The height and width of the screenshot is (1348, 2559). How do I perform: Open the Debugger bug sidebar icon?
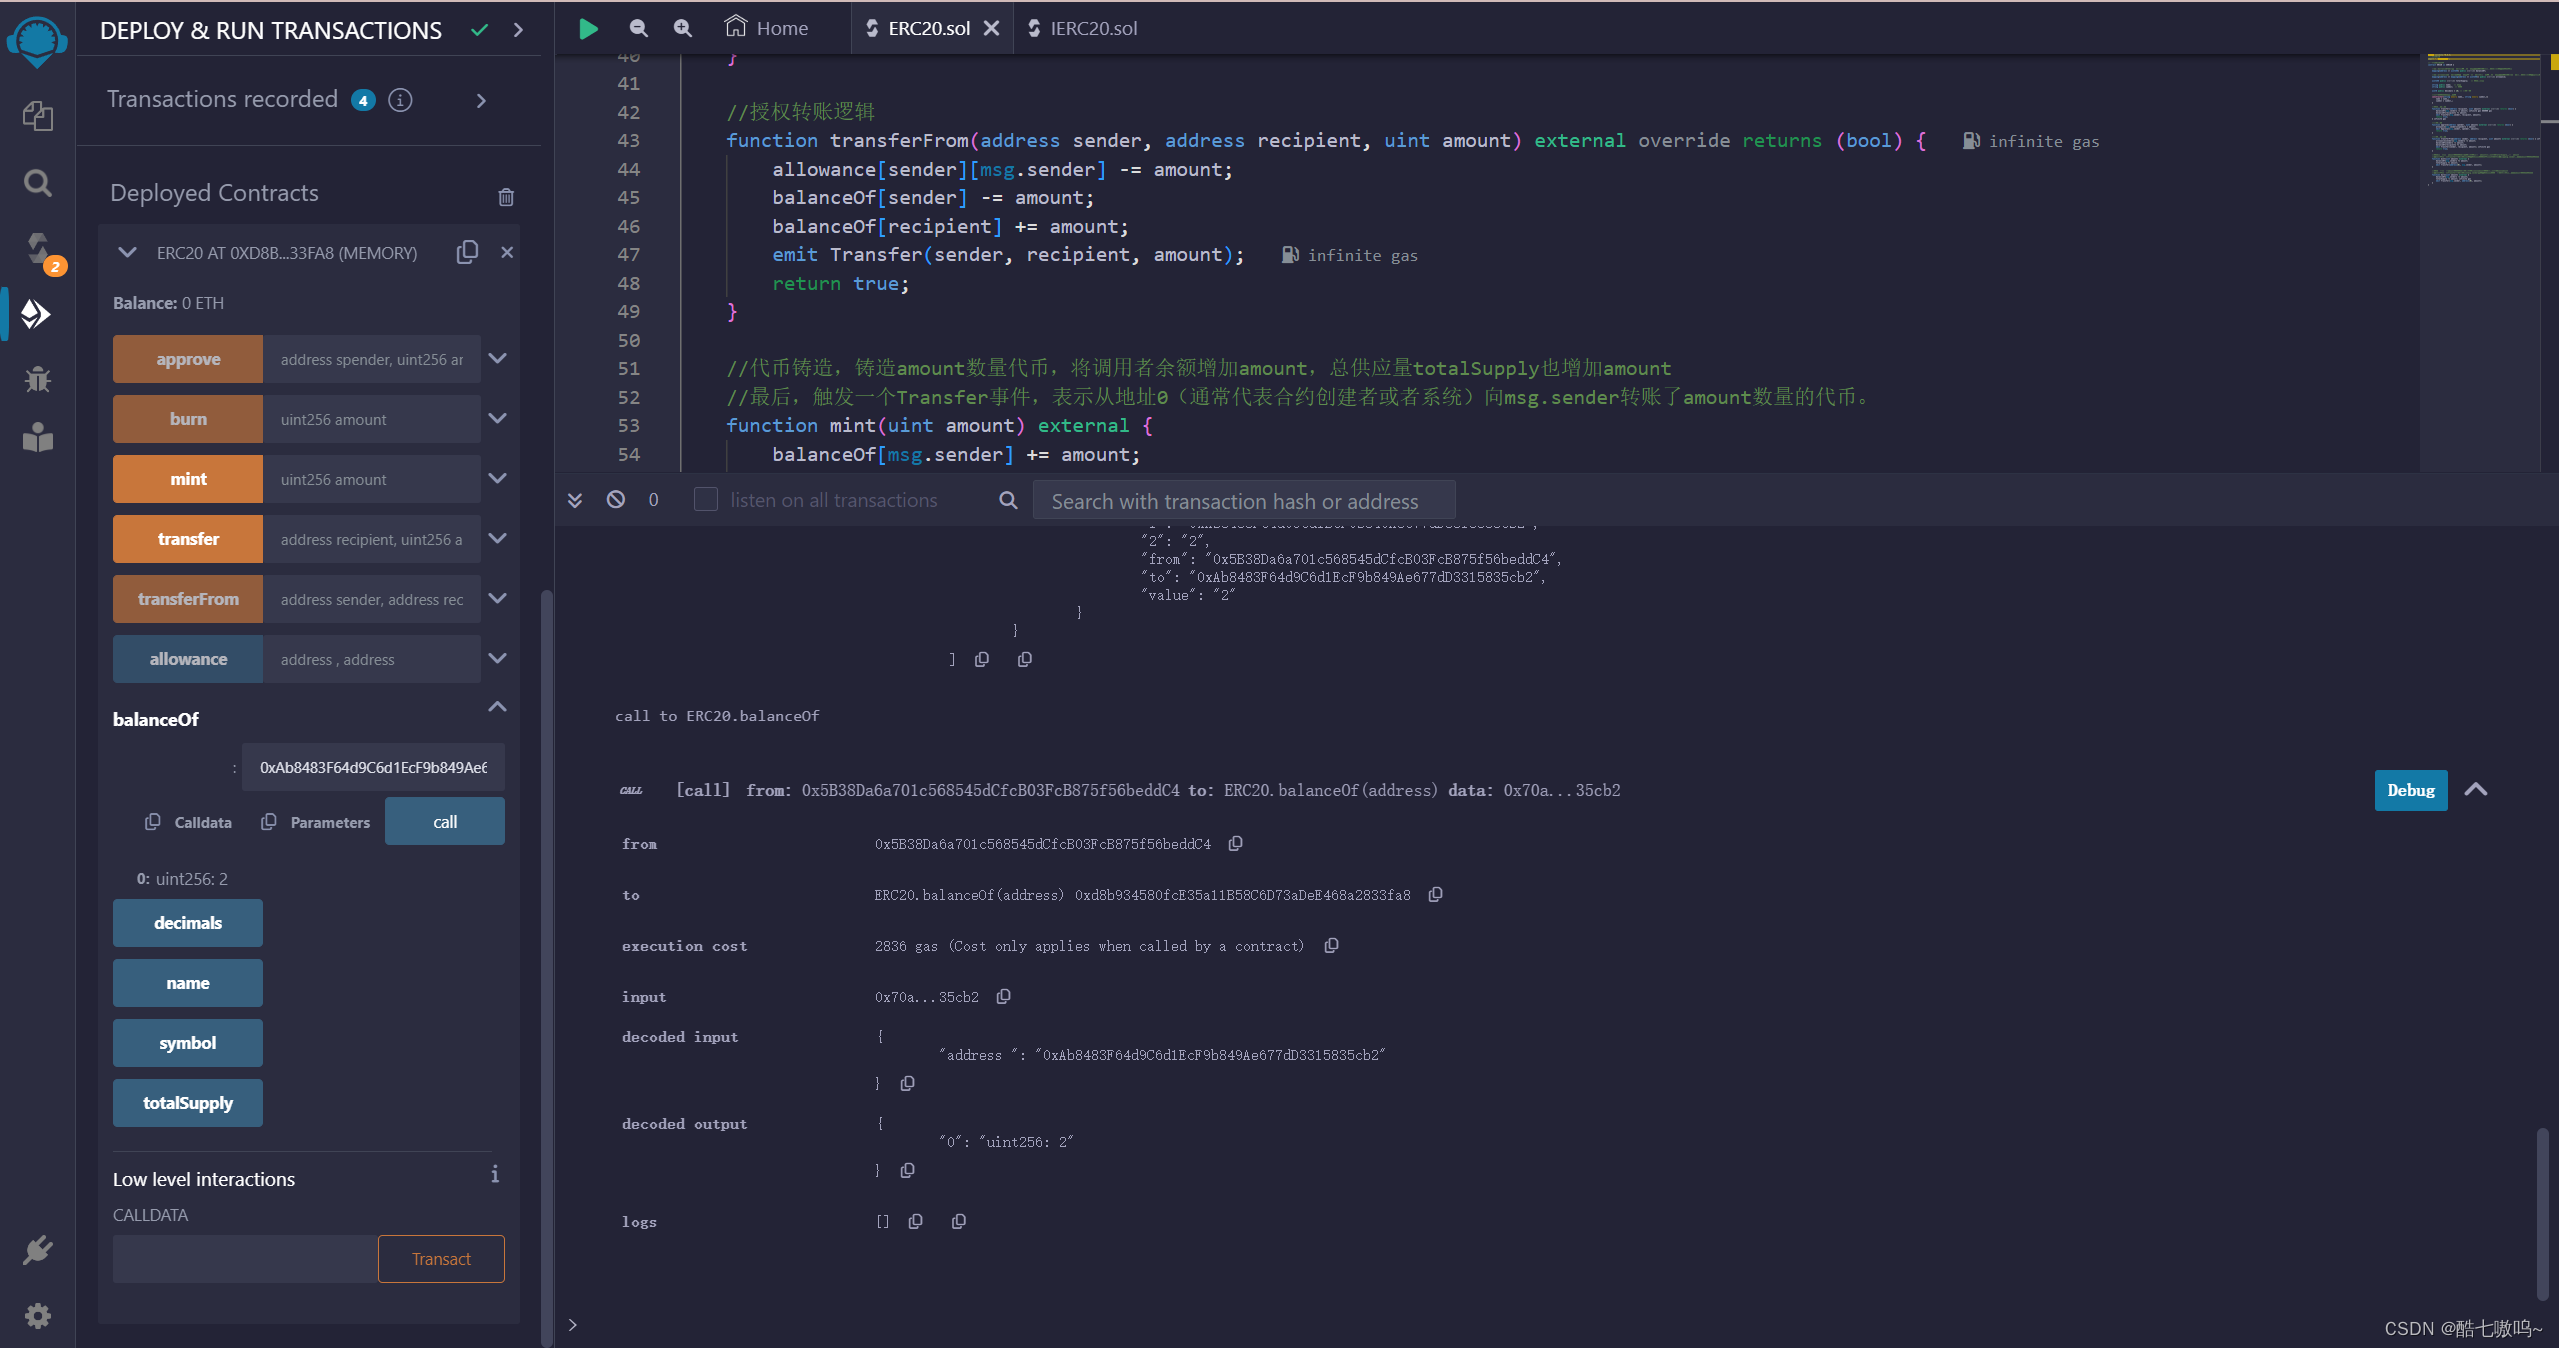point(37,379)
